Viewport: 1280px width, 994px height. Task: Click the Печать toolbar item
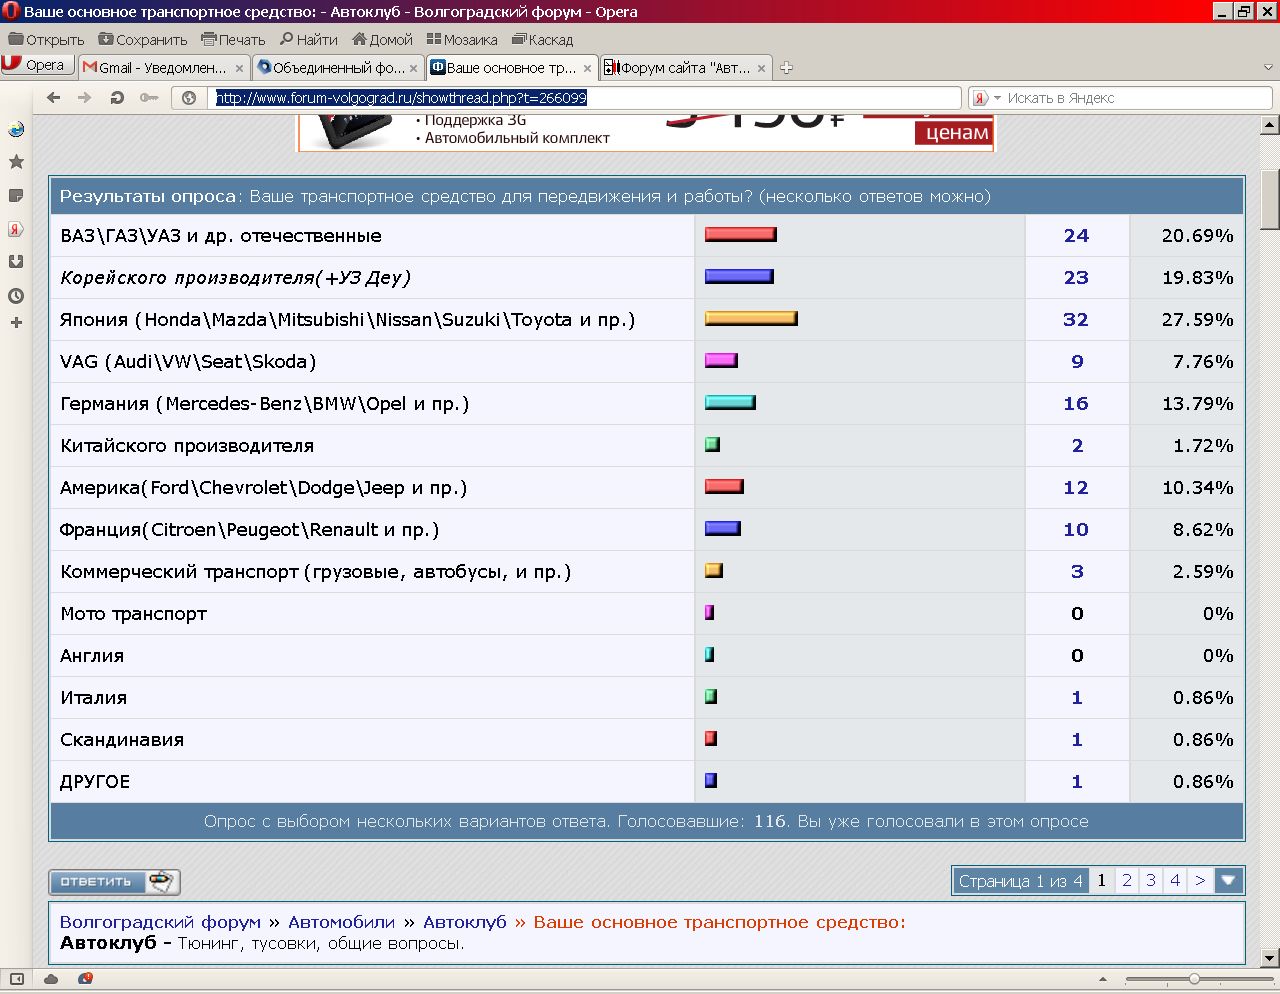pos(233,40)
